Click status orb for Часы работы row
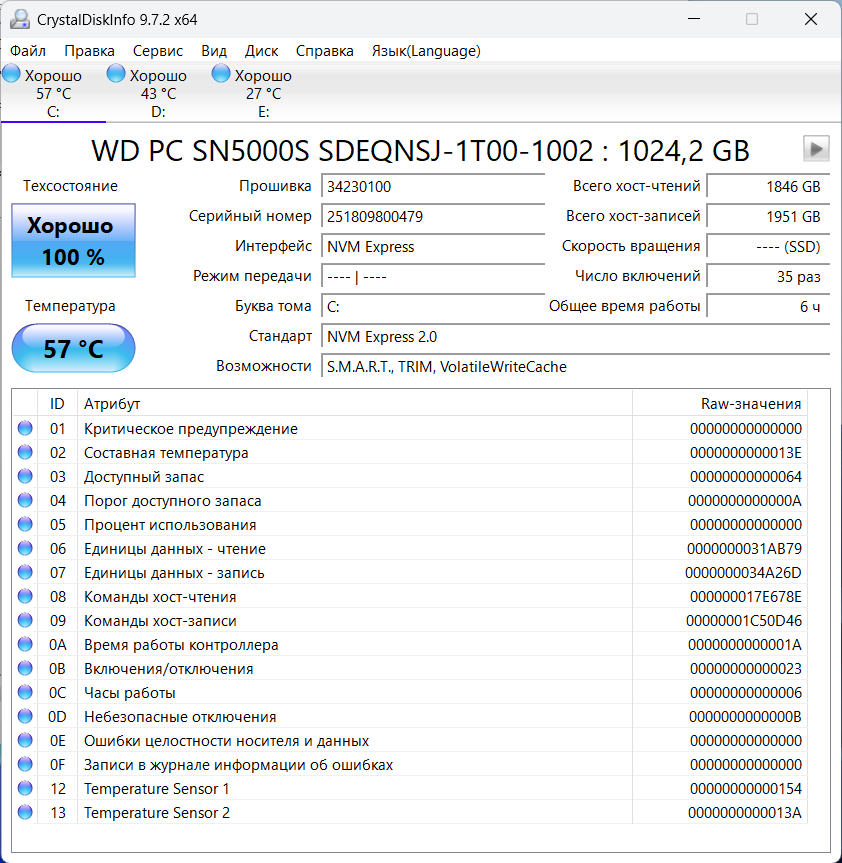This screenshot has width=842, height=863. 25,692
